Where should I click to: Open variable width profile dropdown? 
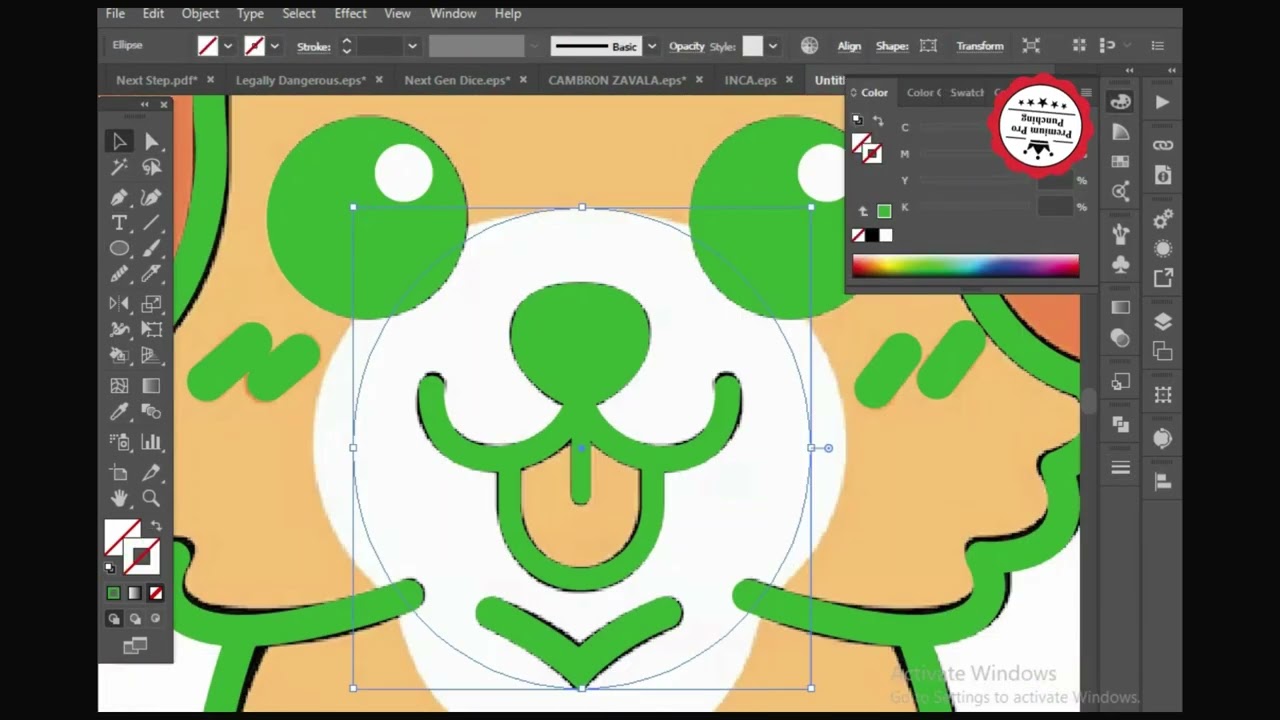click(x=534, y=46)
